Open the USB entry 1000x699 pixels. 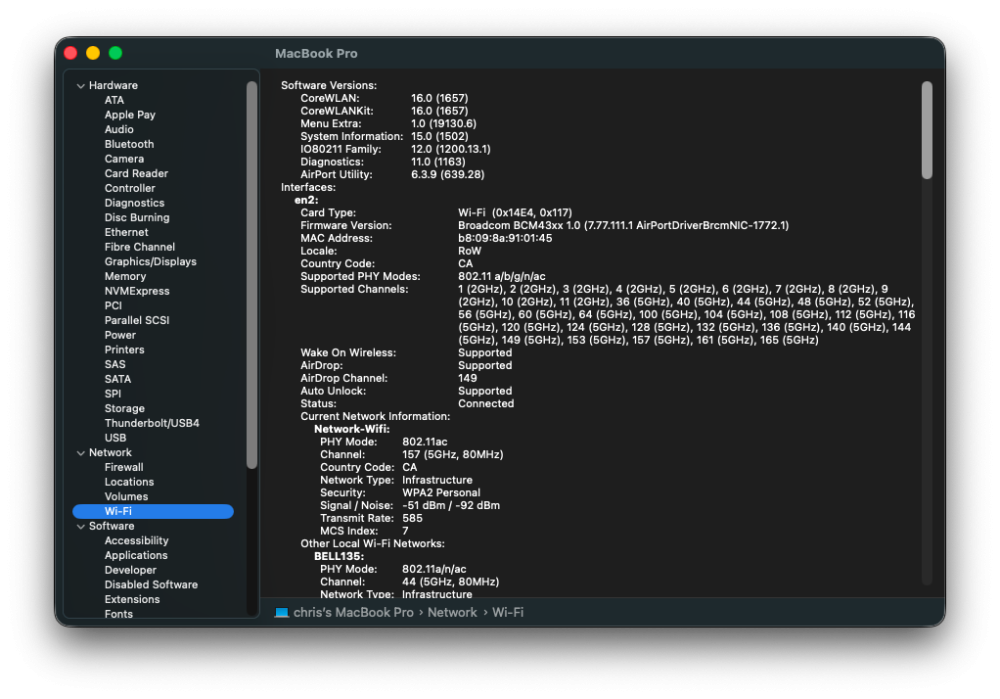click(x=115, y=438)
